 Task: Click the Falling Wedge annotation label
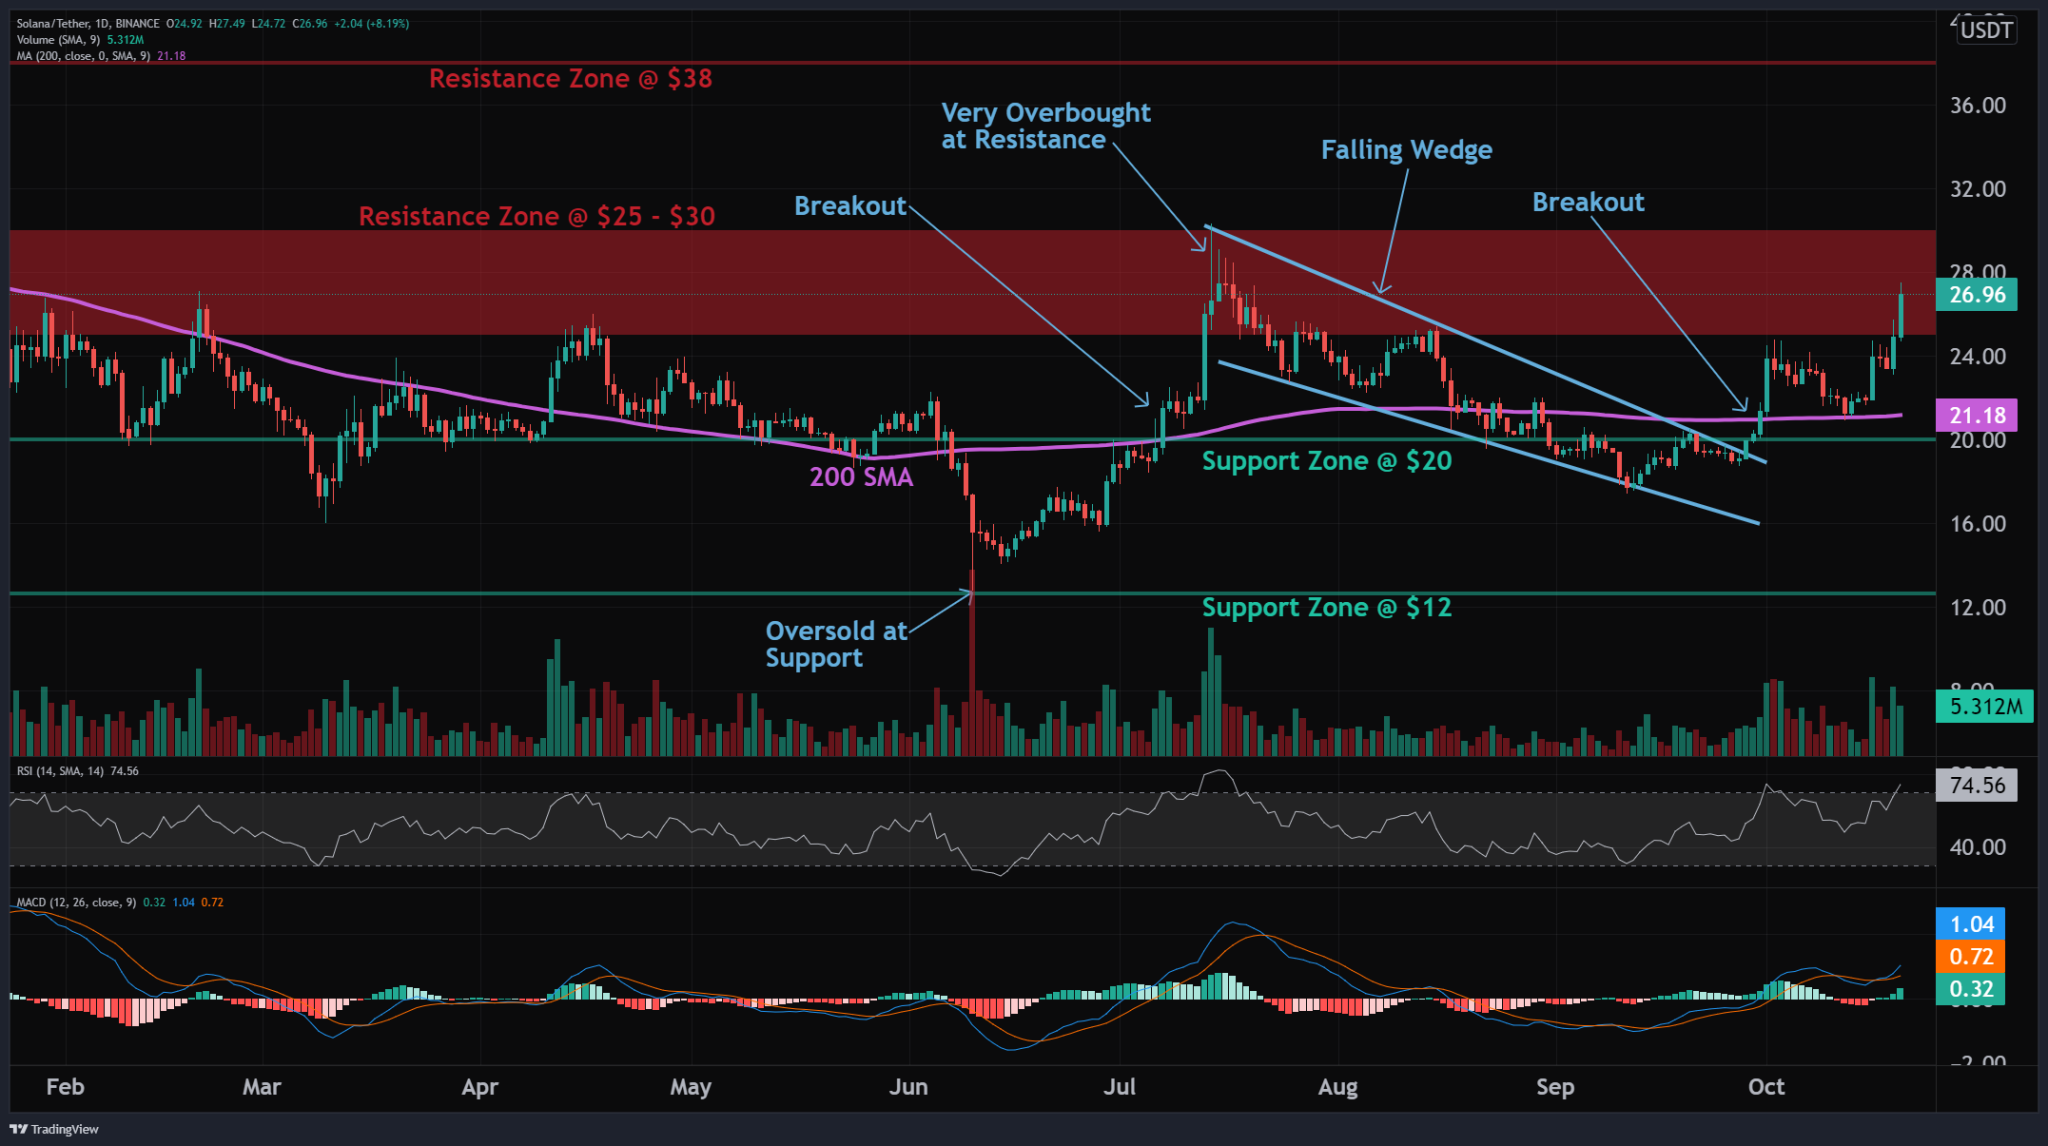pos(1406,150)
